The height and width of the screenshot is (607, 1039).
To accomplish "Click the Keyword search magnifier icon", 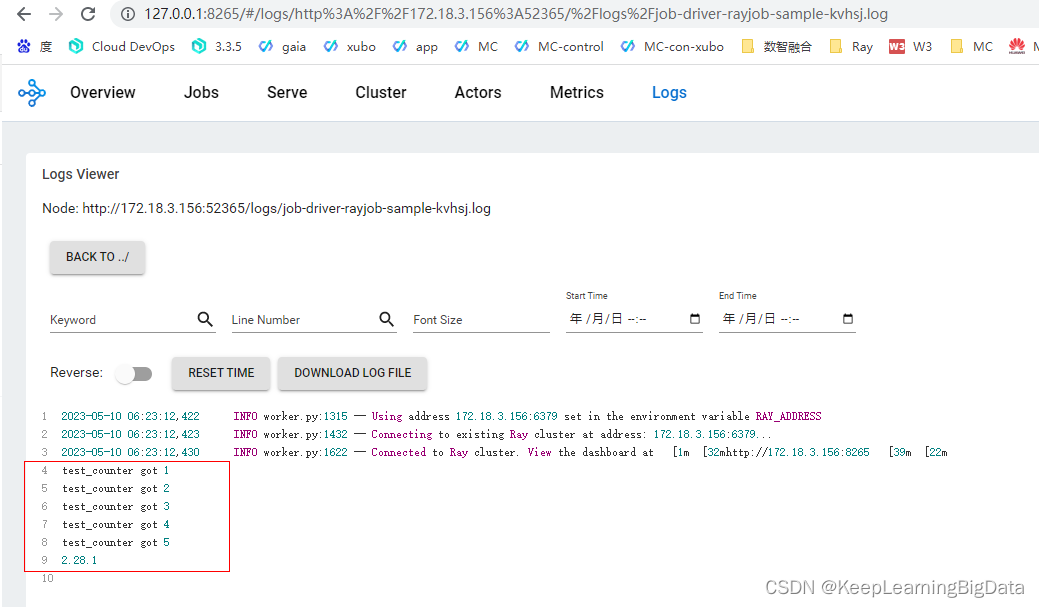I will 205,319.
